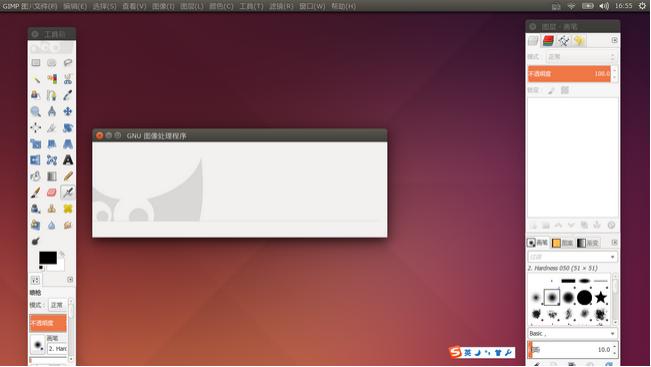Screen dimensions: 651x367
Task: Open the 图层(L) menu
Action: pyautogui.click(x=192, y=6)
